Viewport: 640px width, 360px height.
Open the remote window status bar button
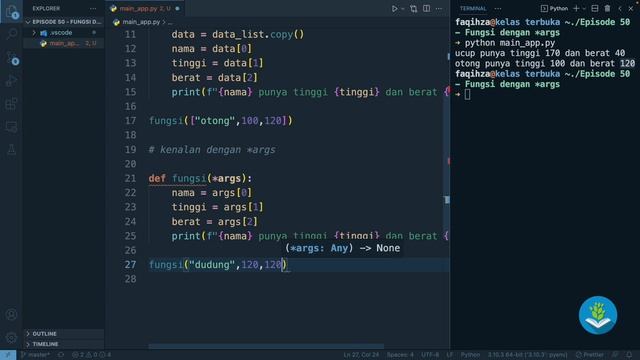(x=8, y=355)
